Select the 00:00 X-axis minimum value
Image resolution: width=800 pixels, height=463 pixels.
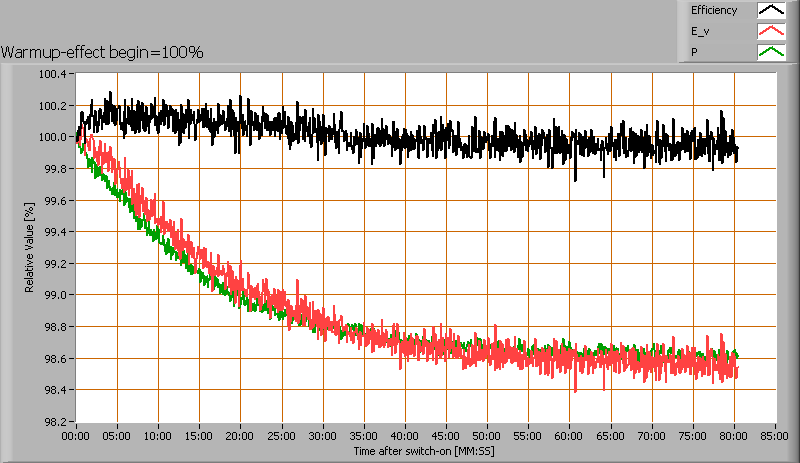tap(76, 437)
